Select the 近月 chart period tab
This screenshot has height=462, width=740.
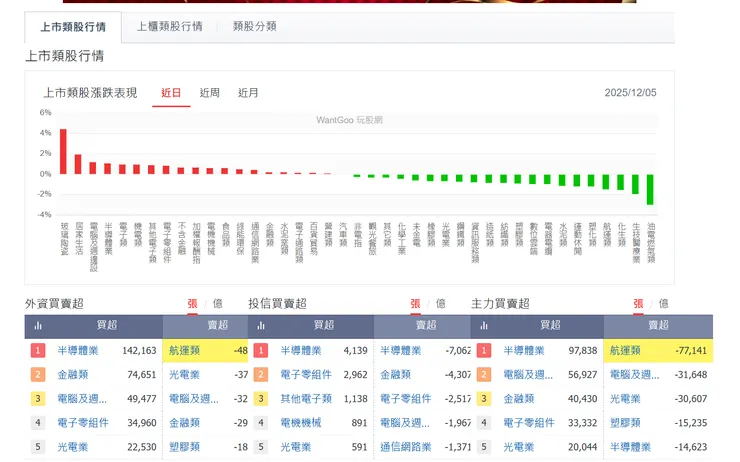pos(248,93)
